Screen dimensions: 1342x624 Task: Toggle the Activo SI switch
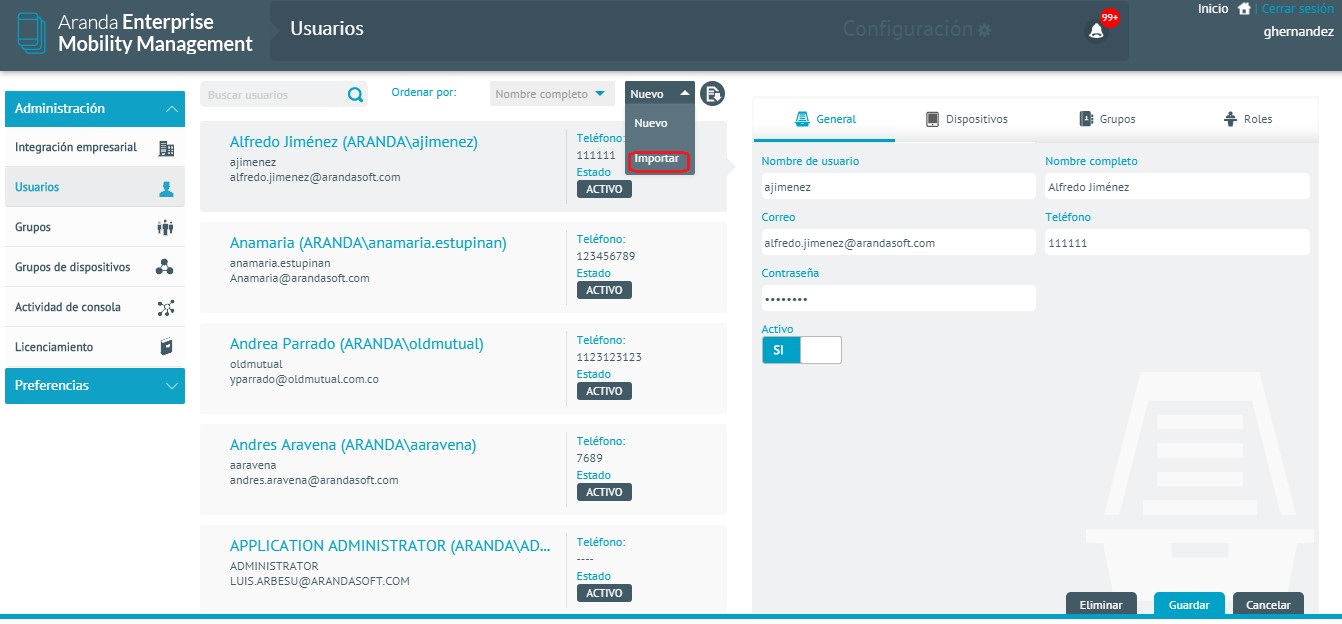tap(802, 350)
